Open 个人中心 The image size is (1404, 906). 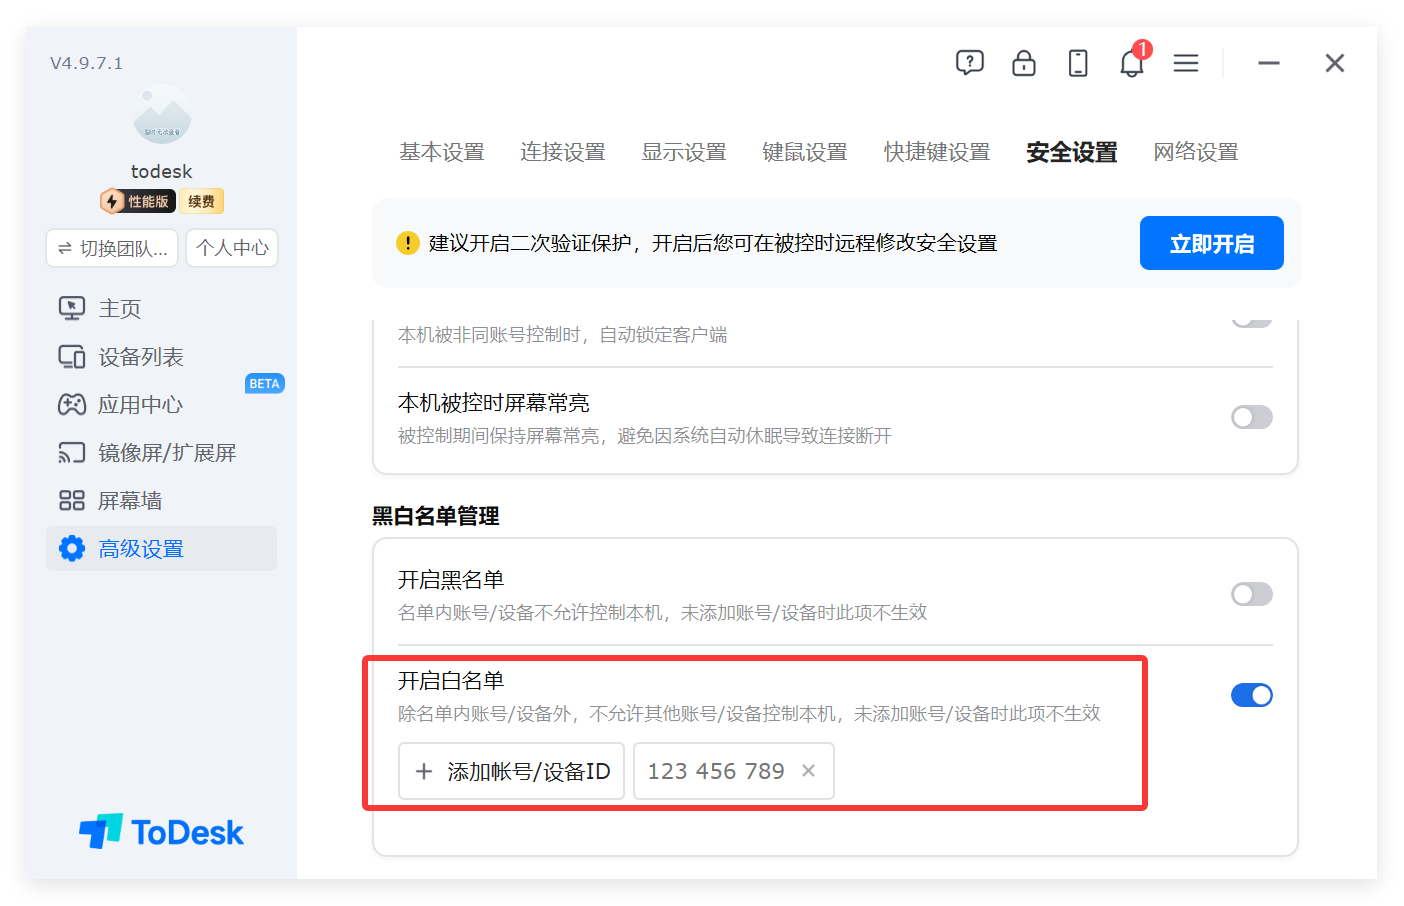pos(232,248)
